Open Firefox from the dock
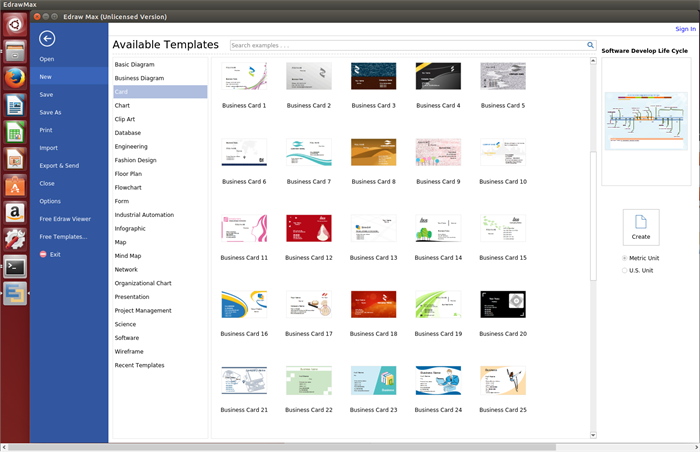 [14, 78]
